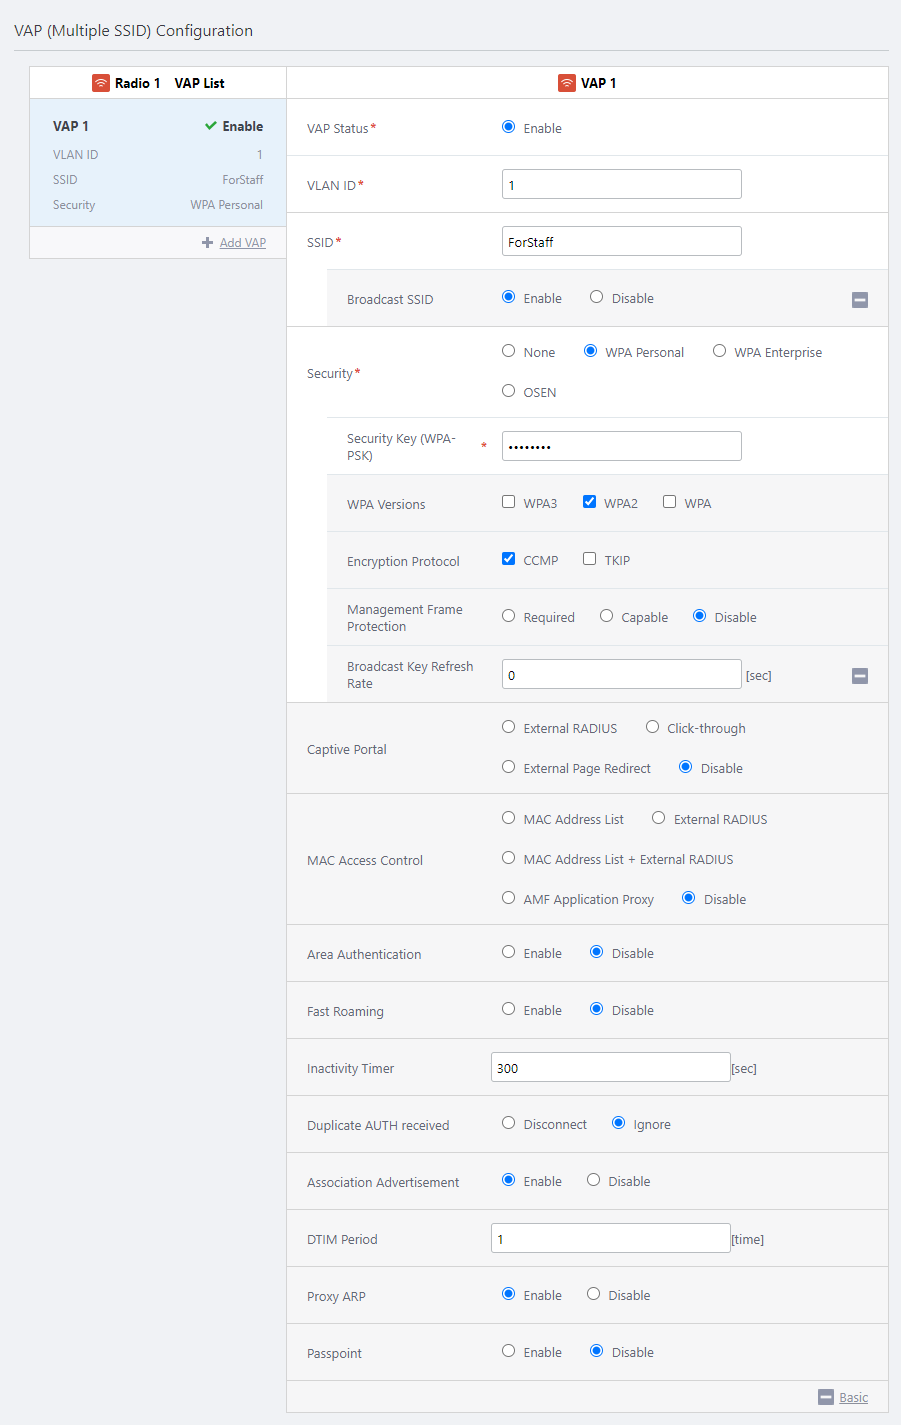Set Captive Portal to Click-through
Image resolution: width=901 pixels, height=1425 pixels.
pyautogui.click(x=653, y=727)
